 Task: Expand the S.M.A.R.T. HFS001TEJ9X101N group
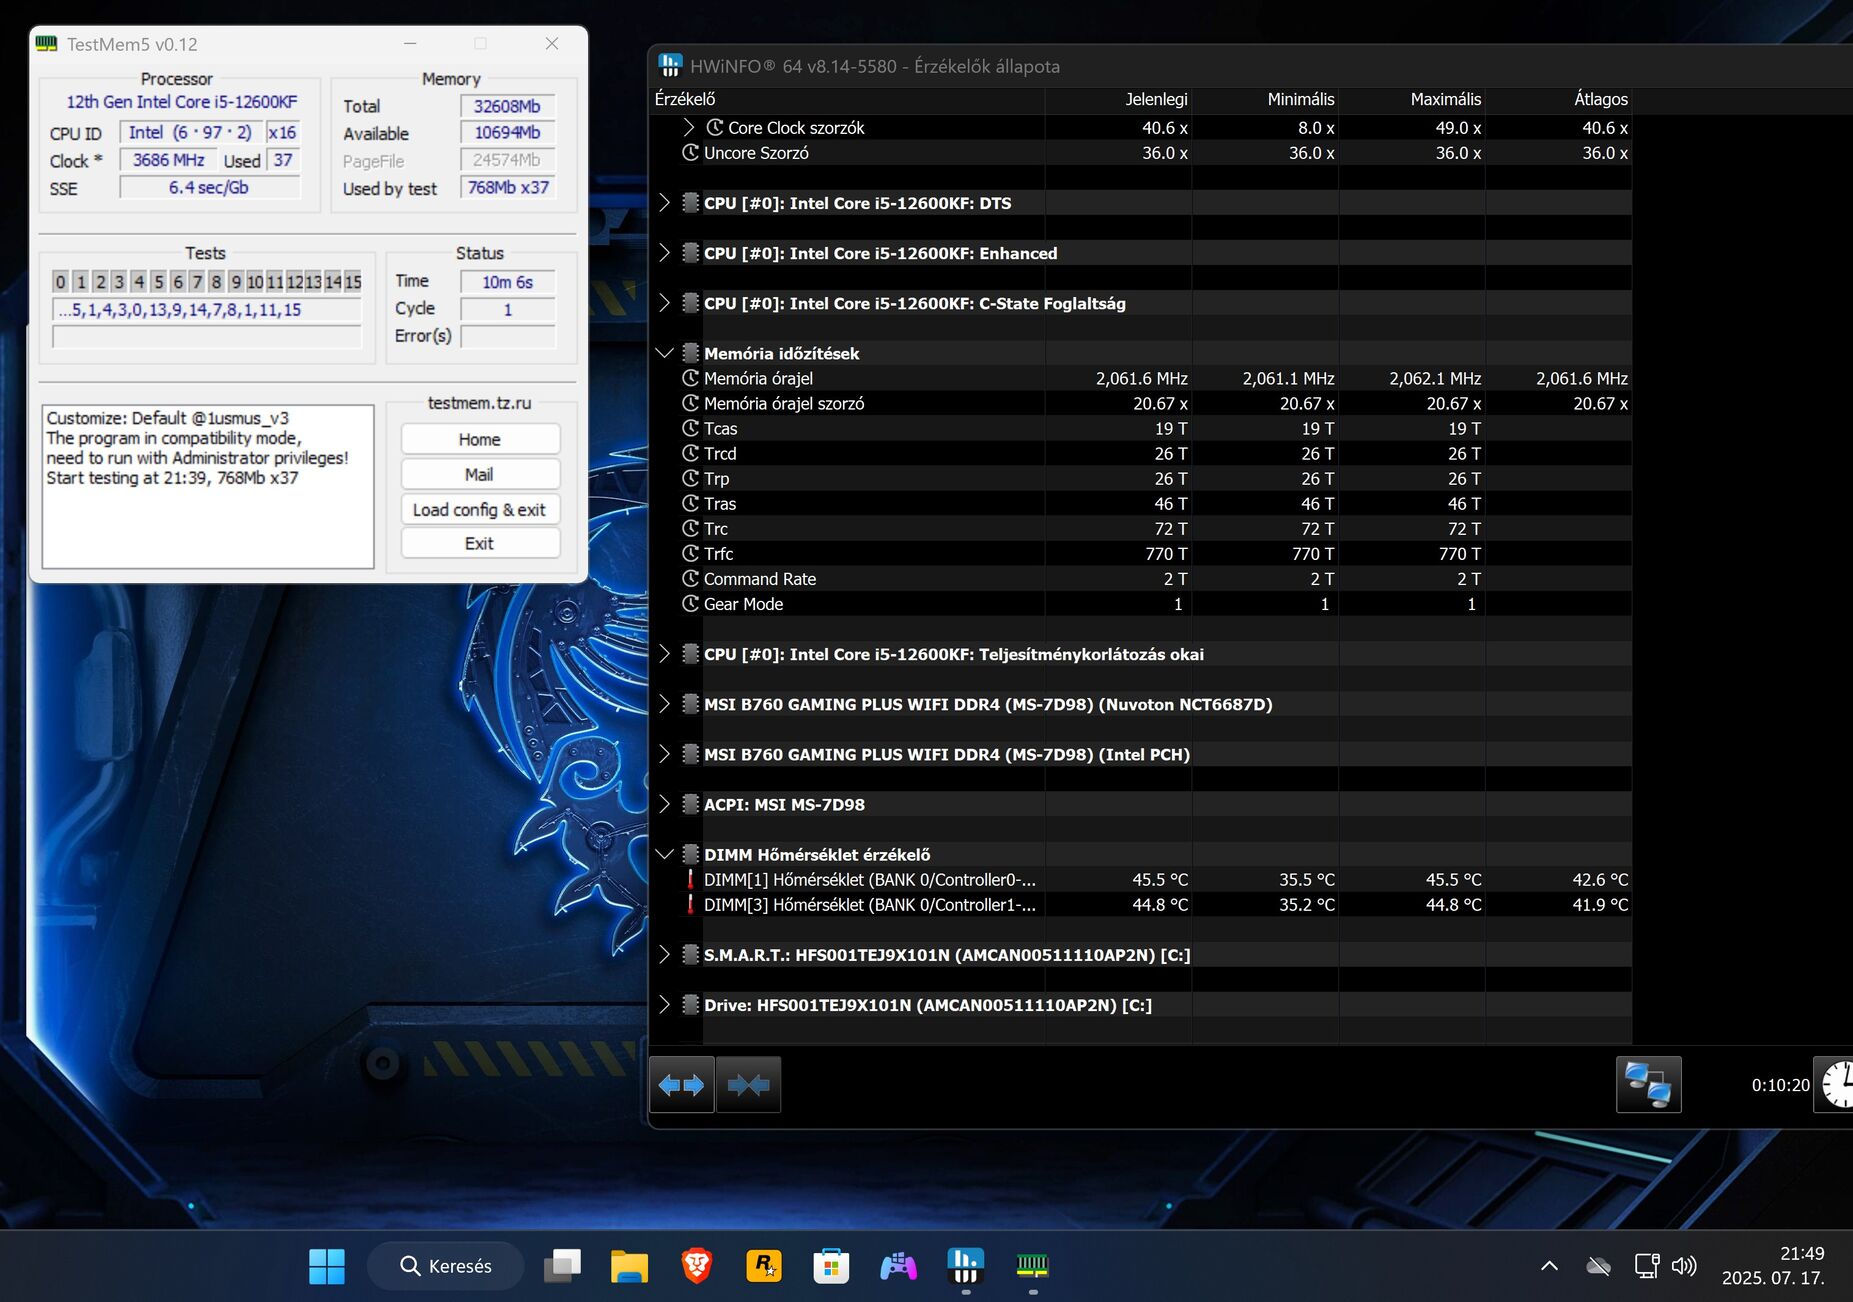click(664, 954)
